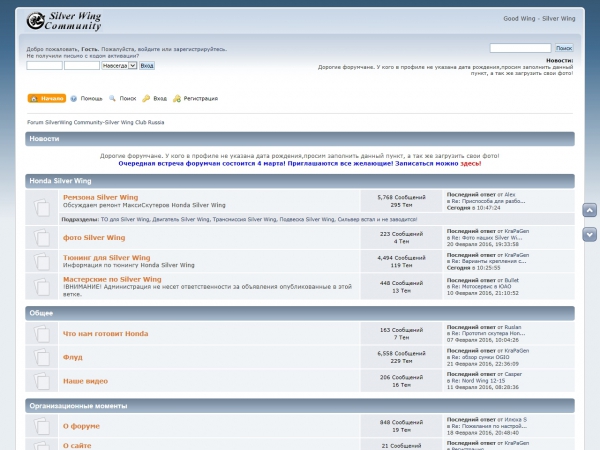The width and height of the screenshot is (600, 450).
Task: Open the Re: Фото наших Silver Wi... last post
Action: click(x=487, y=238)
